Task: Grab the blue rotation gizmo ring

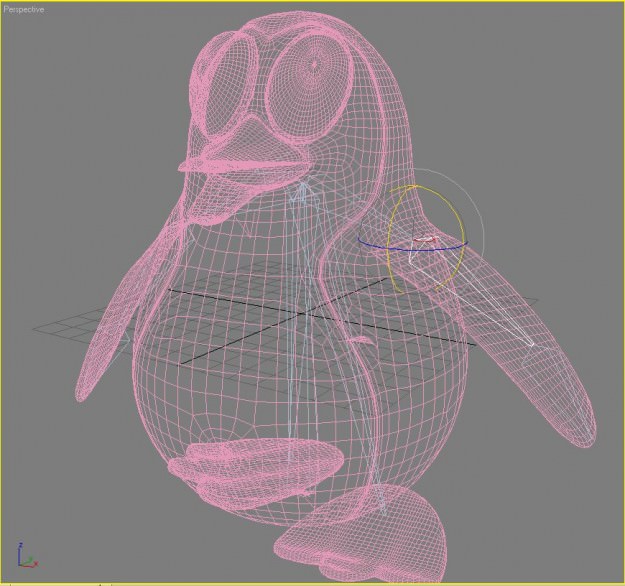Action: click(415, 250)
